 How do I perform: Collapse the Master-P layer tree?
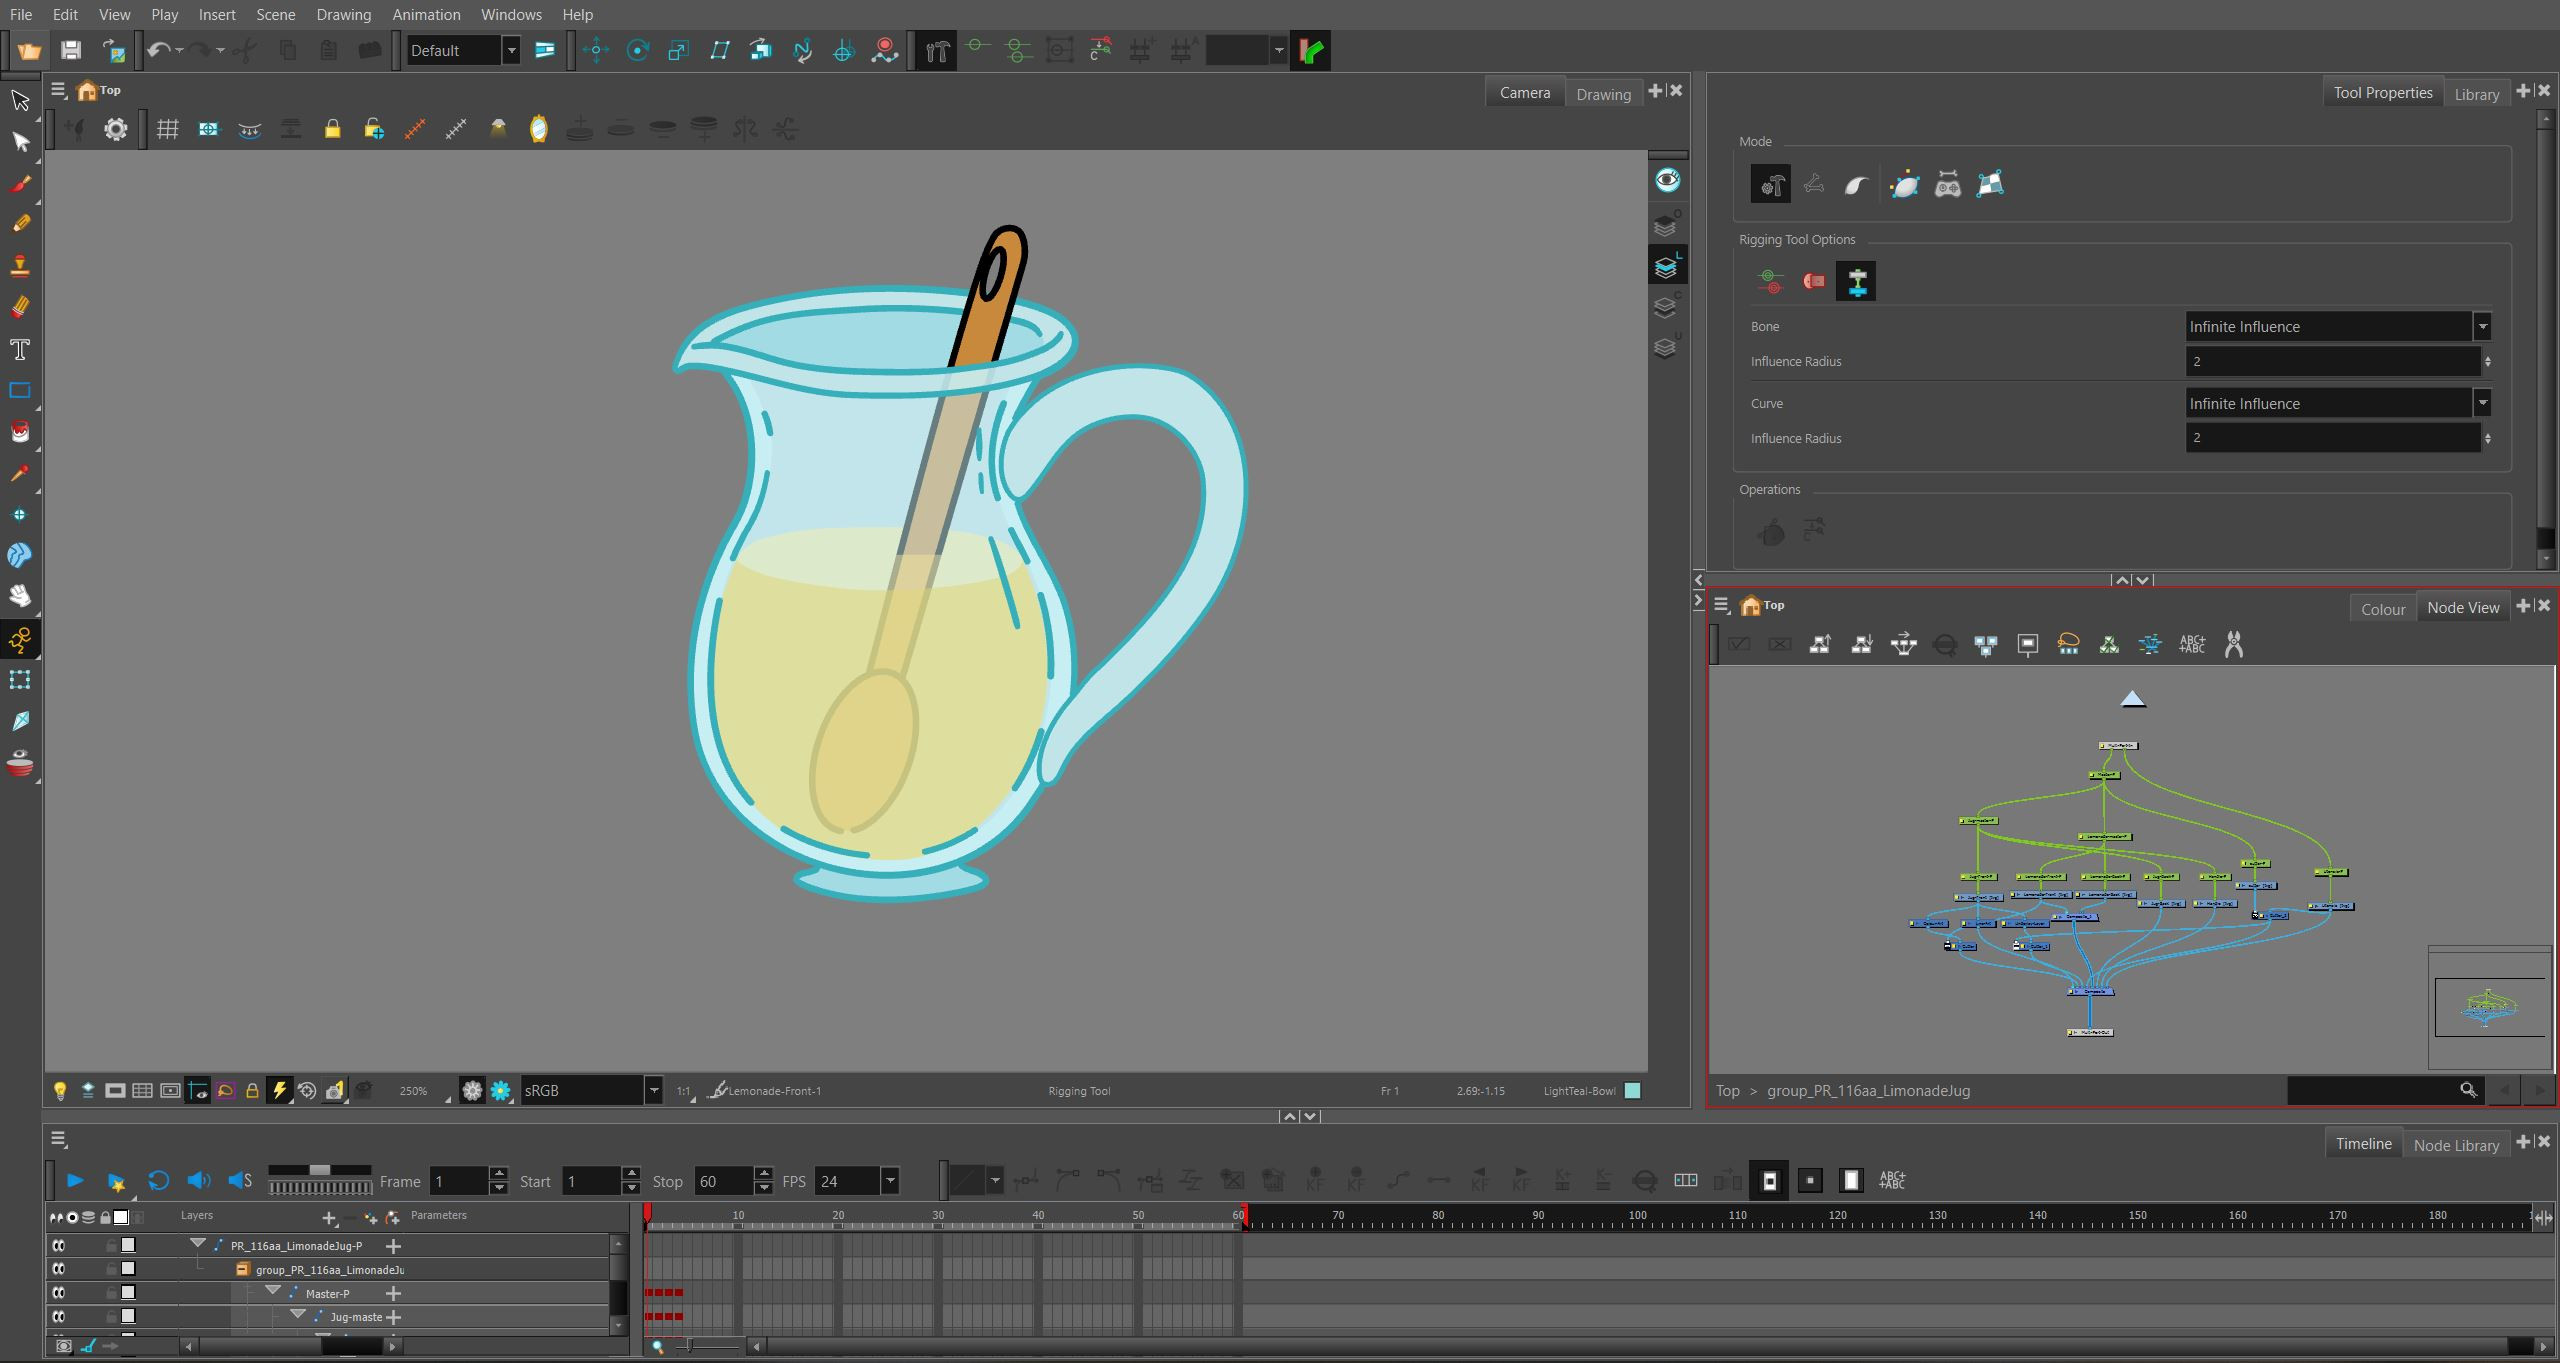coord(273,1292)
